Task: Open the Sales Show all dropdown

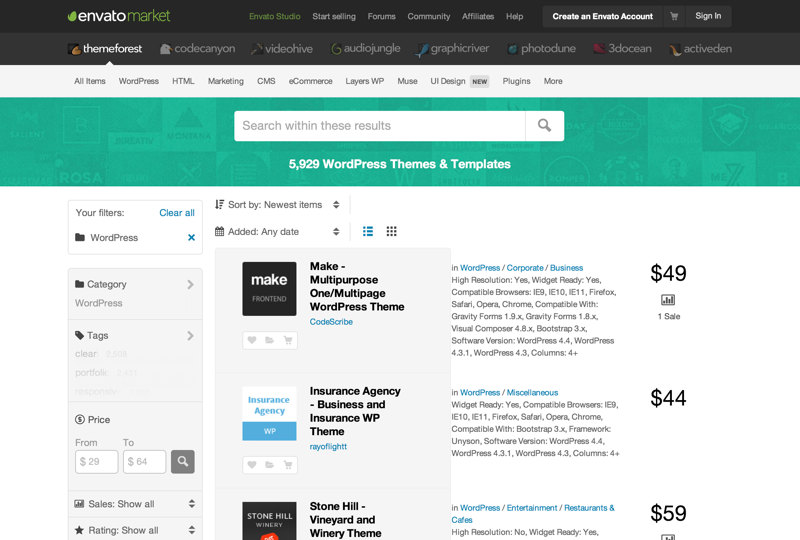Action: tap(135, 504)
